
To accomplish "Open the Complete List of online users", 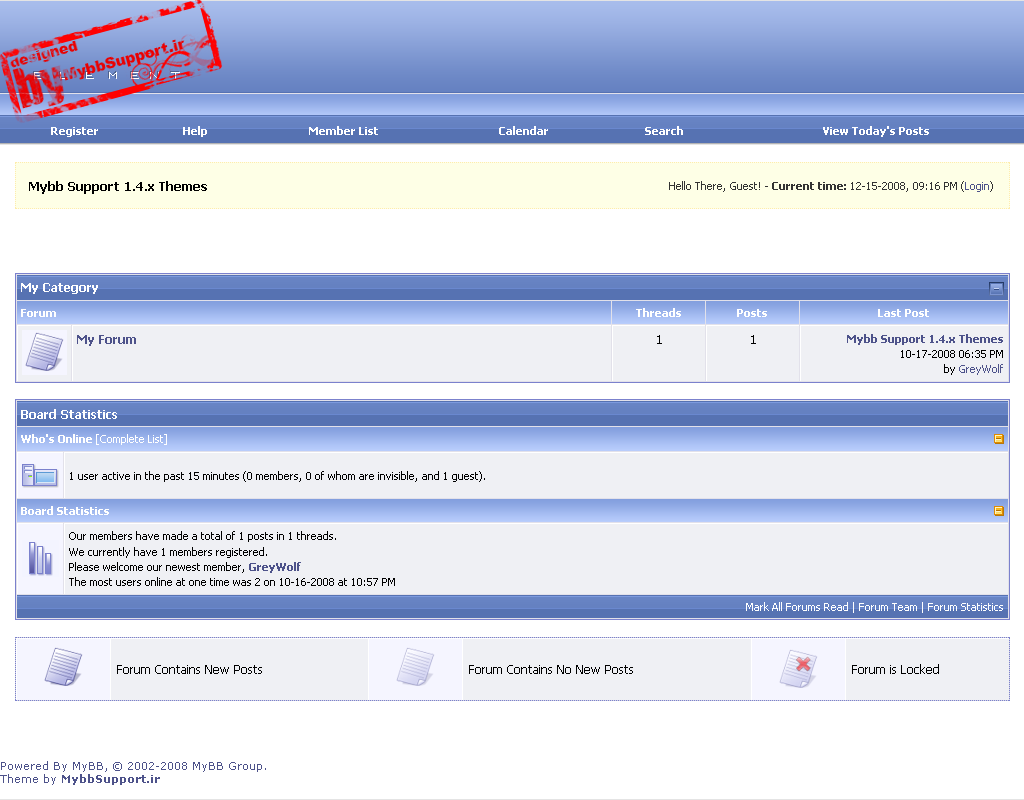I will (131, 439).
